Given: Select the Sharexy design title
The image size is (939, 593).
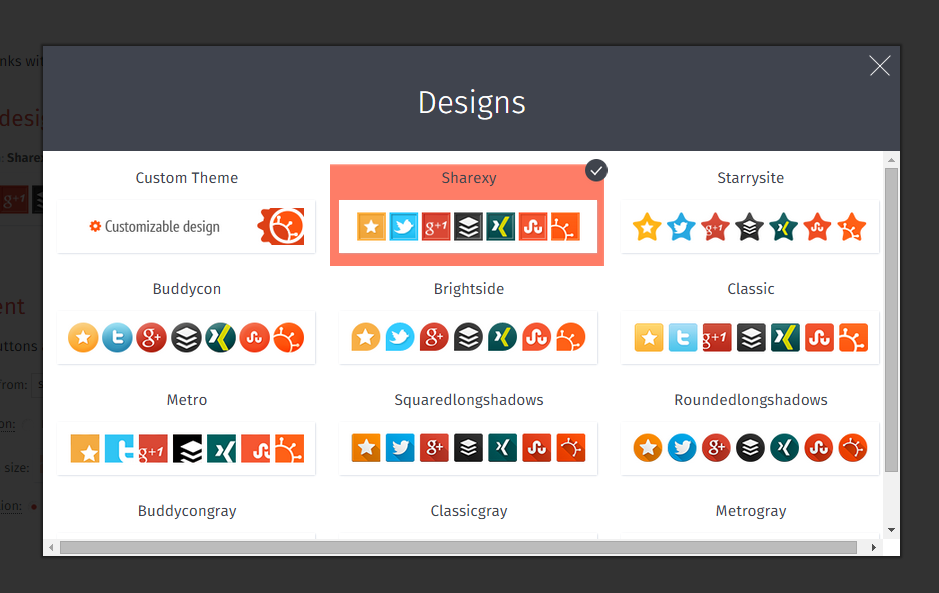Looking at the screenshot, I should (x=469, y=178).
